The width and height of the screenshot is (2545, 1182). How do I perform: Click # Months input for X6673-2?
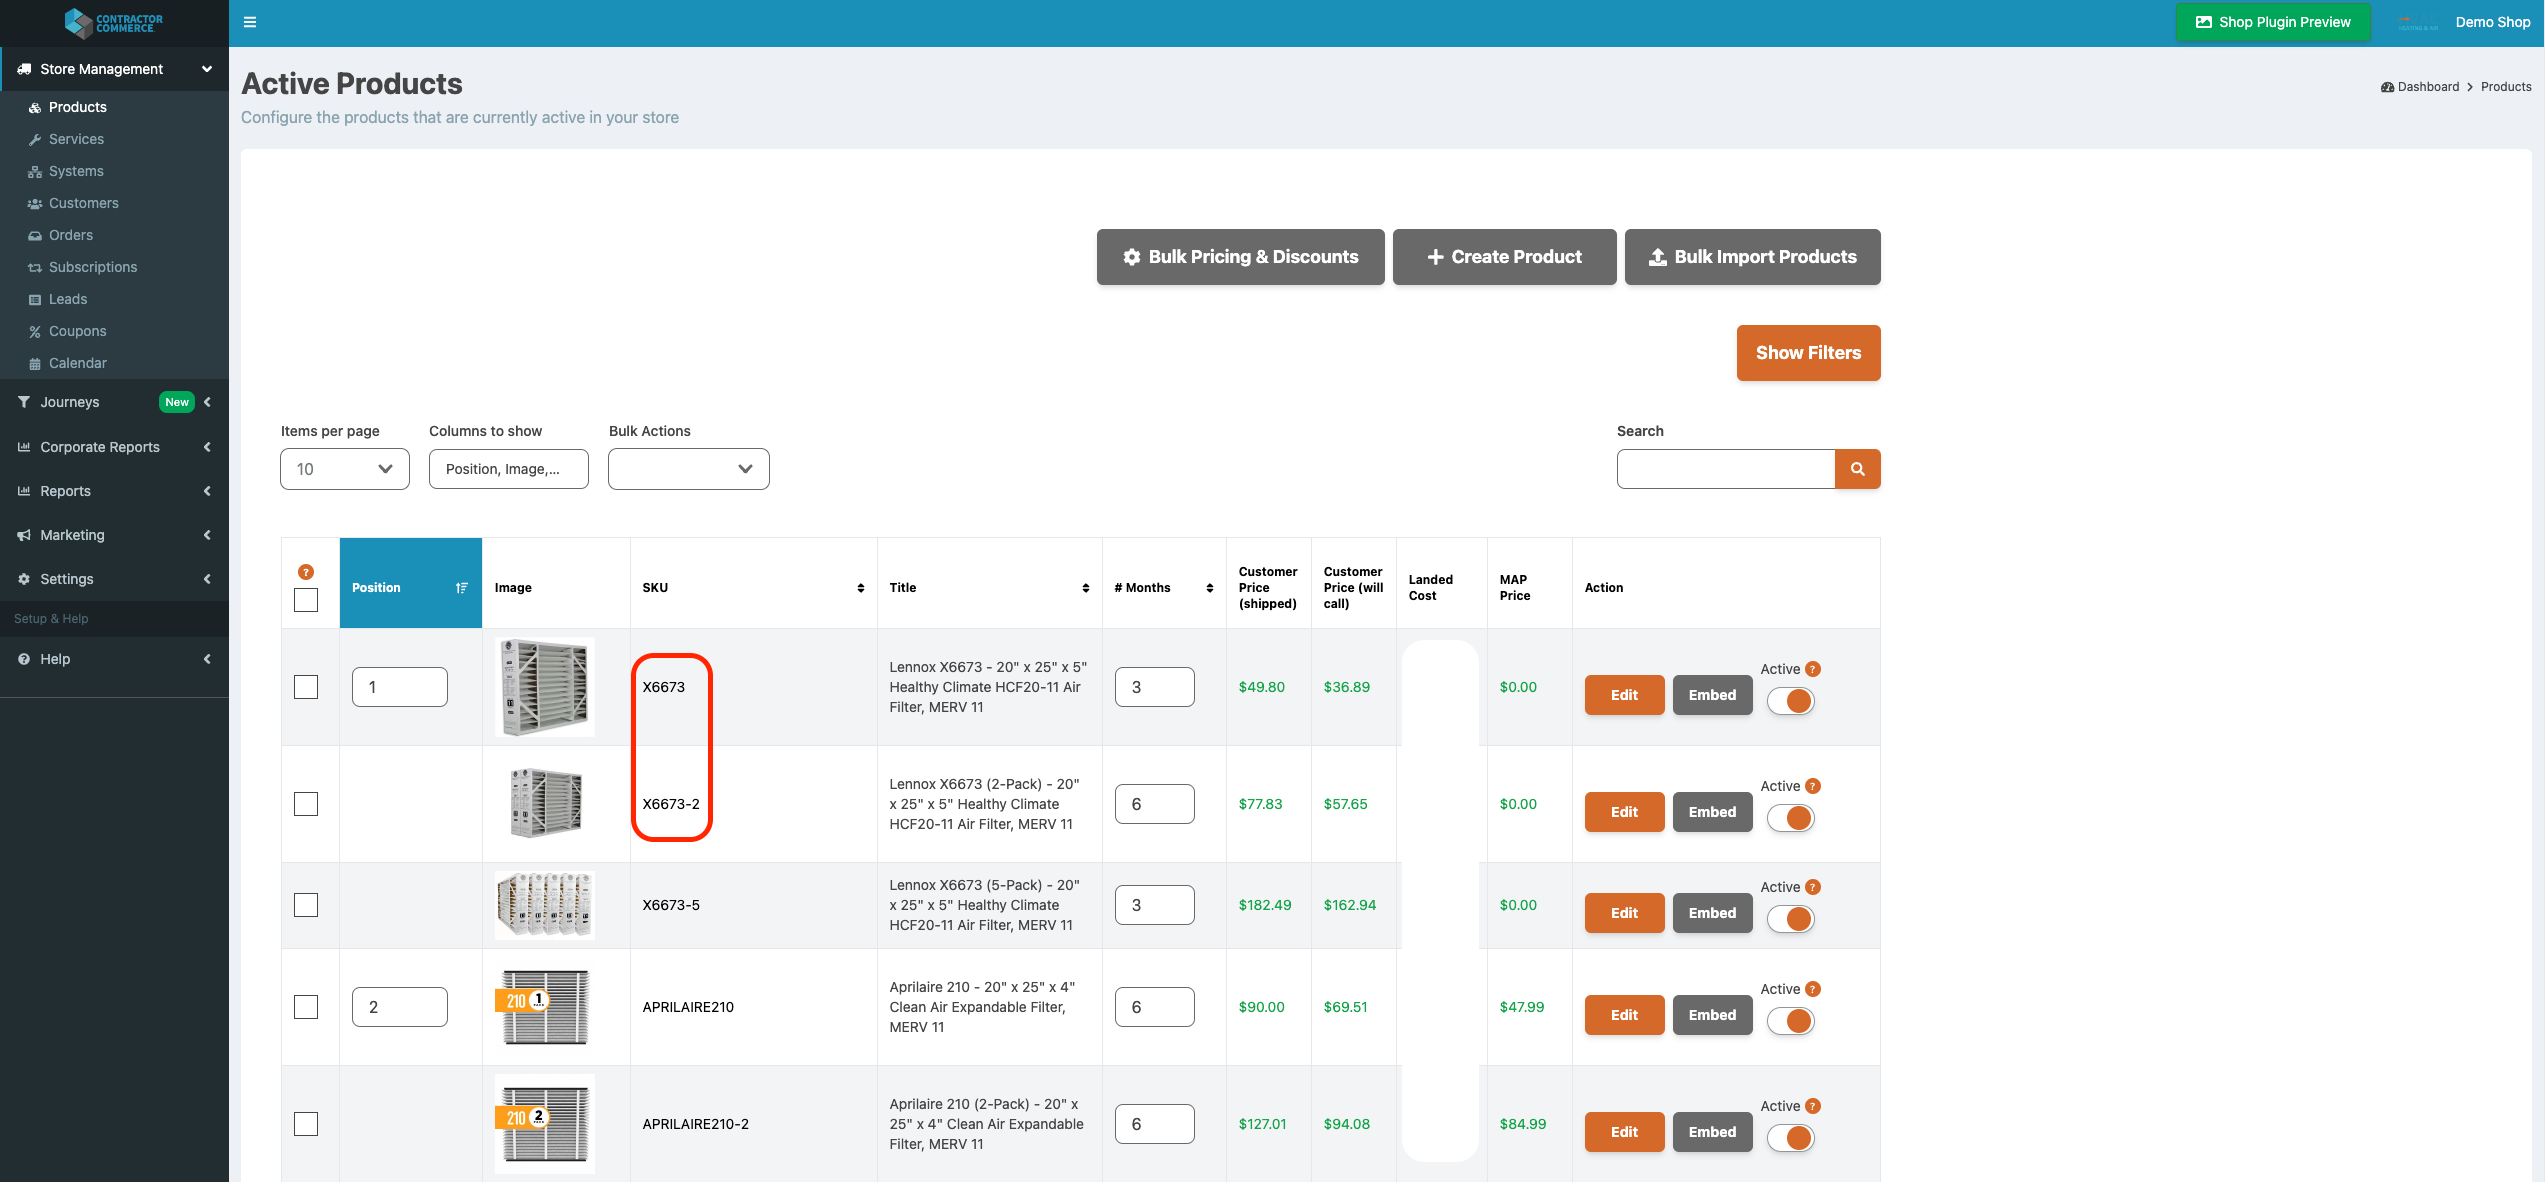[1154, 804]
